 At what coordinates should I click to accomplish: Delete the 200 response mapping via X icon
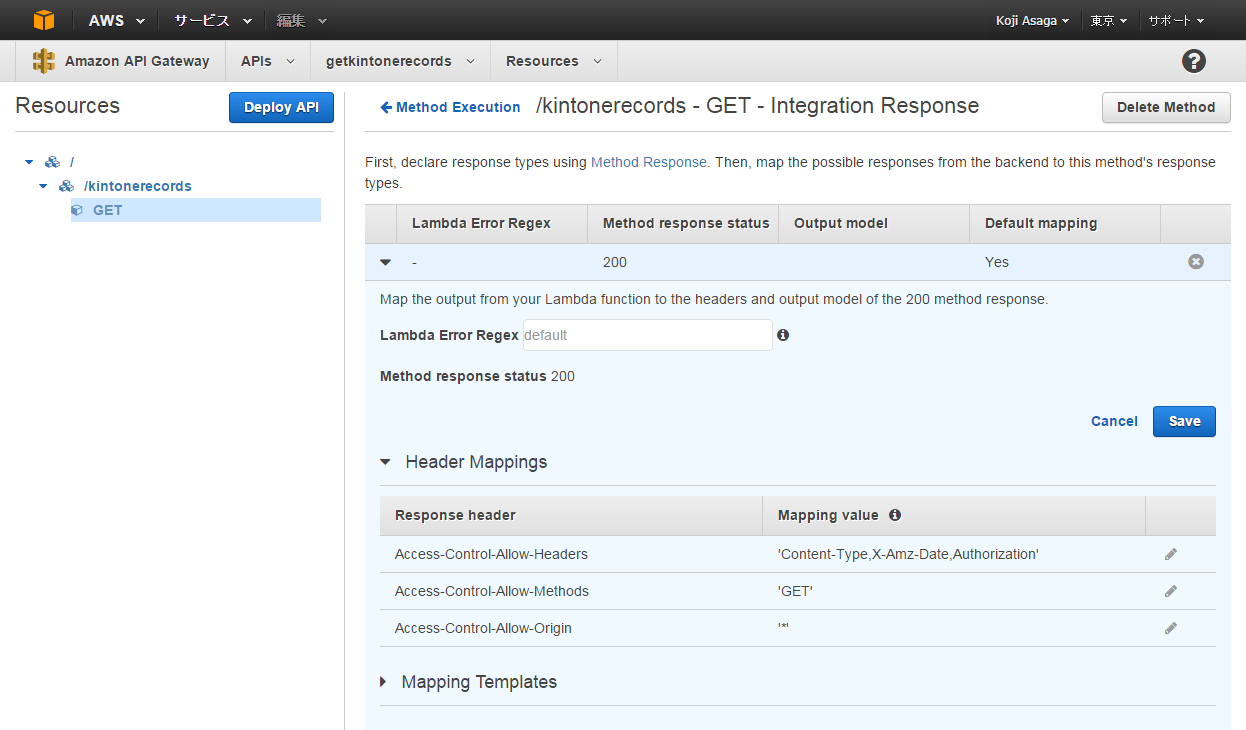click(x=1196, y=261)
